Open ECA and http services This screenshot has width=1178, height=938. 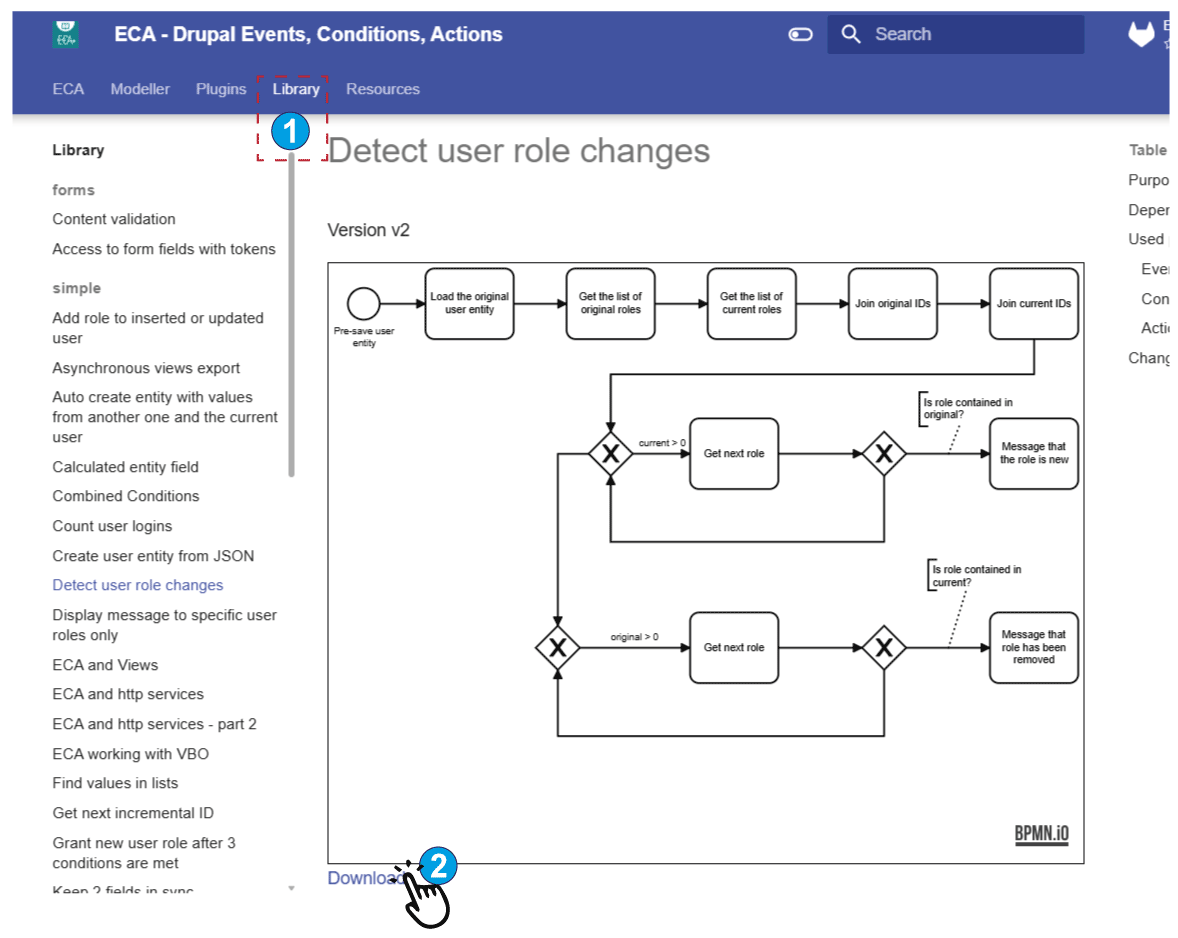point(128,695)
